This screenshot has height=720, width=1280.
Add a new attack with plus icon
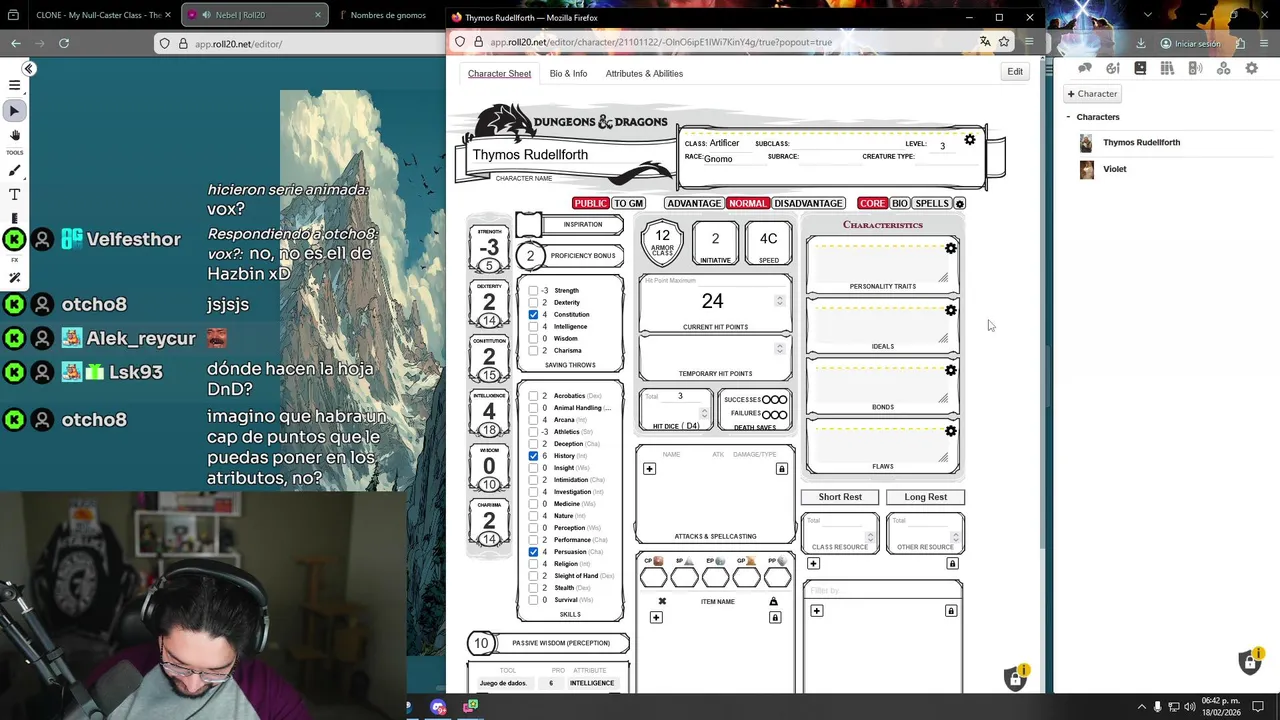point(649,469)
